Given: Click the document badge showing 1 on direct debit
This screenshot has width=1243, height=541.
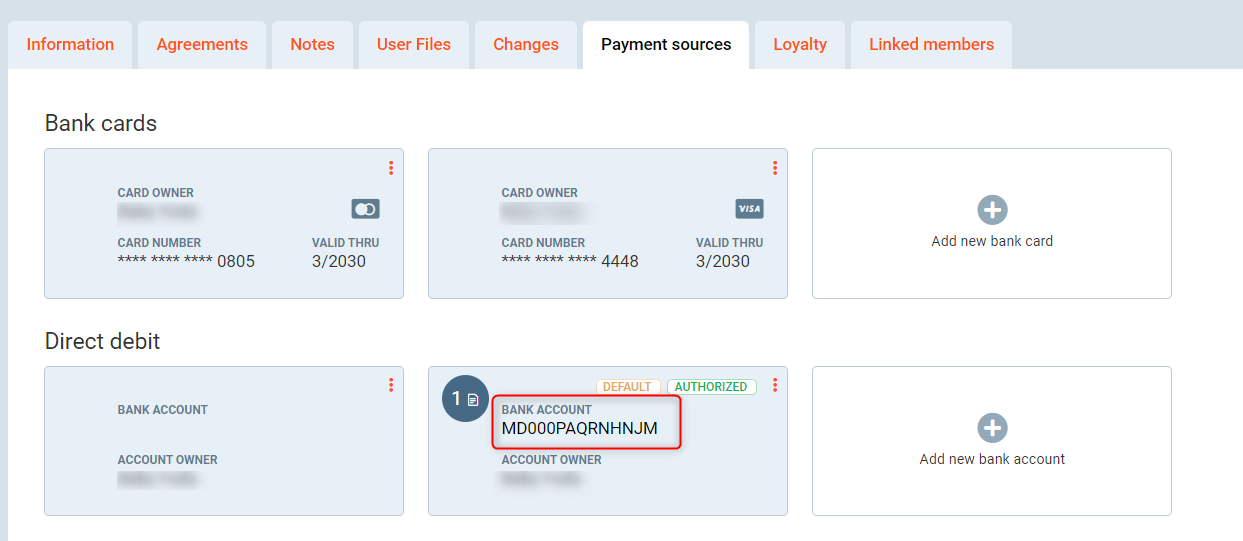Looking at the screenshot, I should click(465, 399).
